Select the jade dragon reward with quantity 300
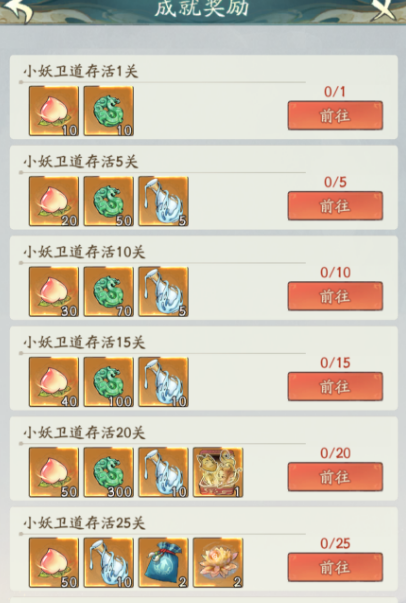Image resolution: width=406 pixels, height=603 pixels. pos(109,472)
